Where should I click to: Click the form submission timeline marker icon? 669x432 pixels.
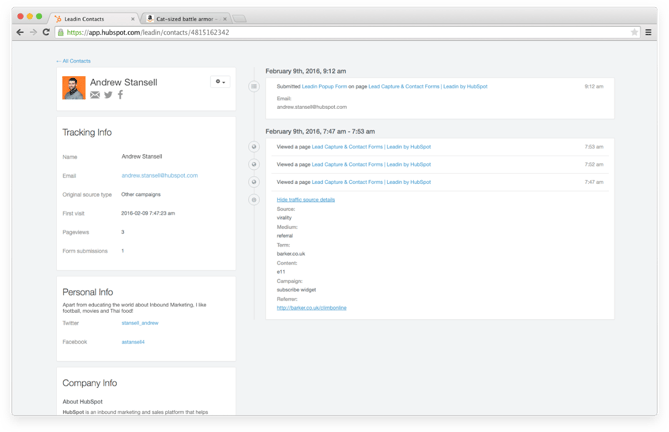pyautogui.click(x=254, y=87)
